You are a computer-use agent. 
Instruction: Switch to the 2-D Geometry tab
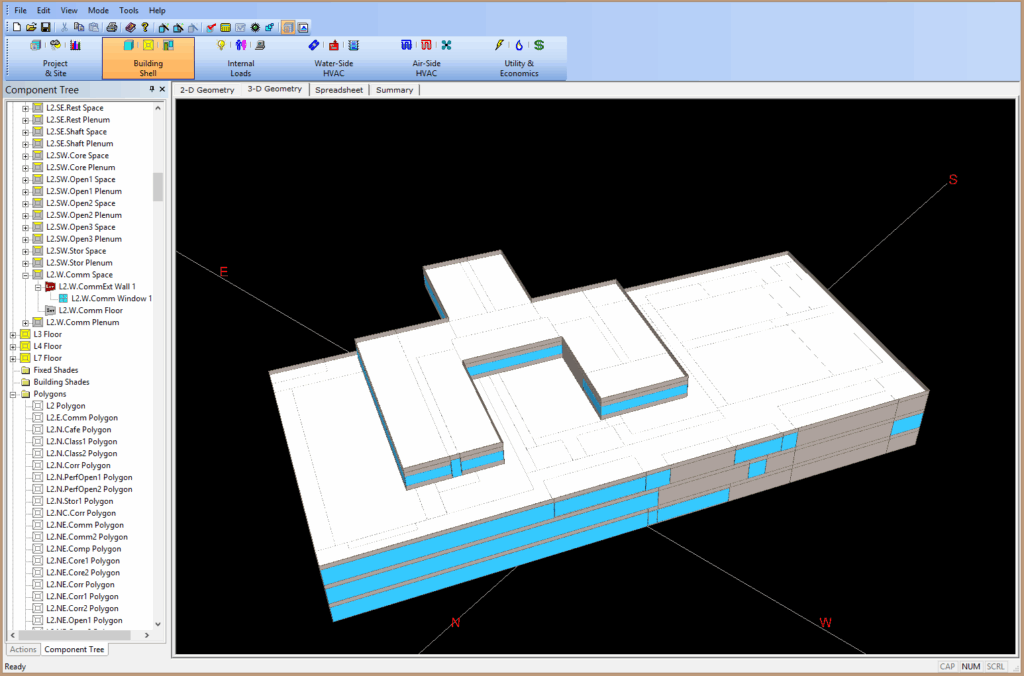coord(207,90)
